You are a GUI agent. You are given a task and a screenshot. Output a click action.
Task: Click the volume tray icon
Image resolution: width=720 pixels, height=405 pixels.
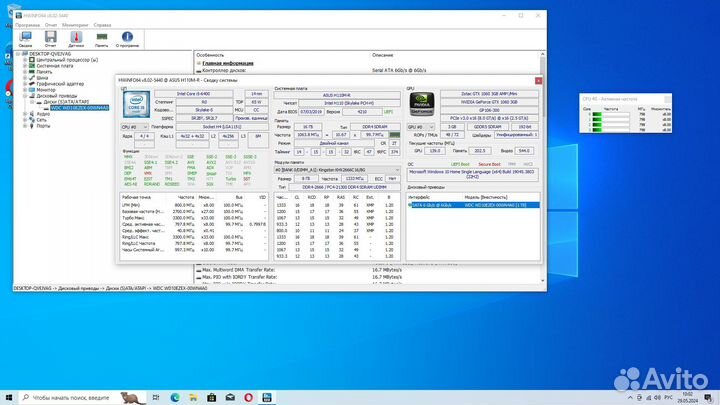point(657,397)
